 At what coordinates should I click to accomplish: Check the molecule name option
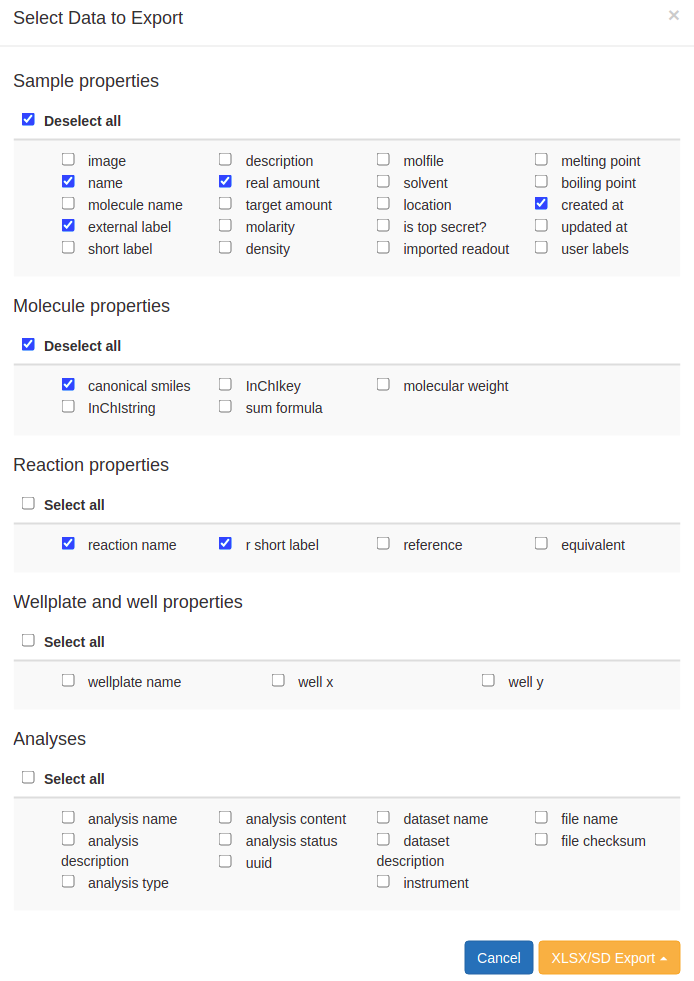click(x=68, y=203)
